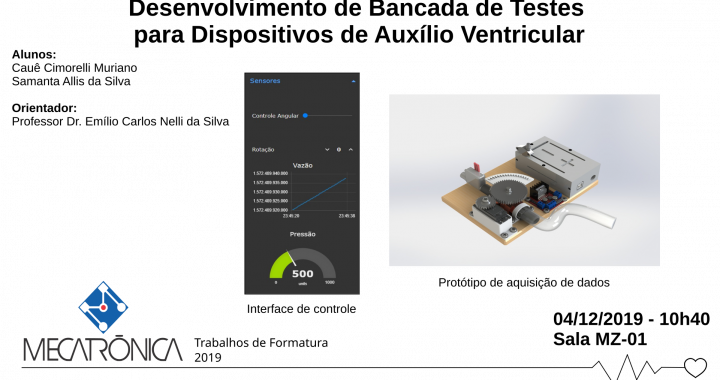Decrease Rotação with the down chevron
The width and height of the screenshot is (720, 380).
click(327, 150)
